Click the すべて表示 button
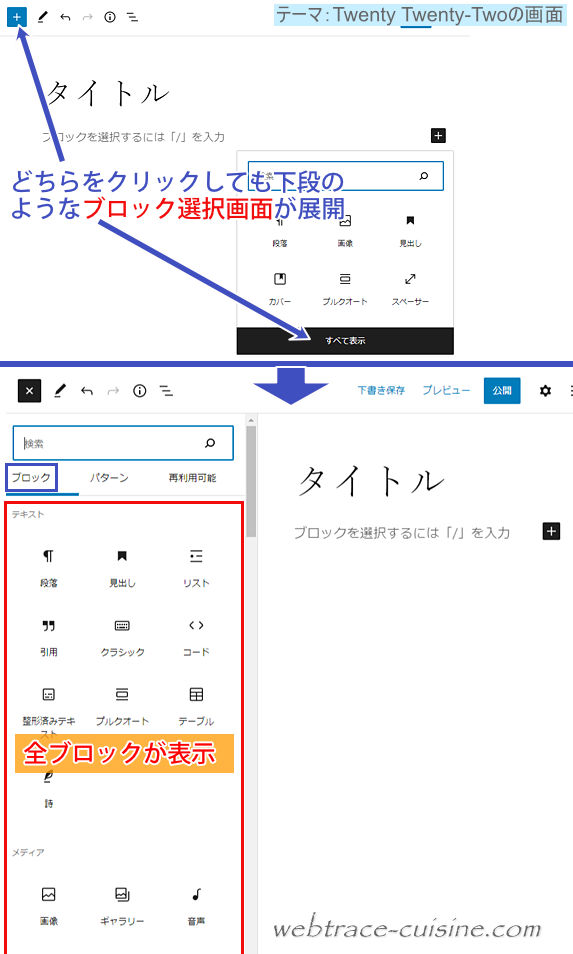This screenshot has width=573, height=954. (345, 341)
